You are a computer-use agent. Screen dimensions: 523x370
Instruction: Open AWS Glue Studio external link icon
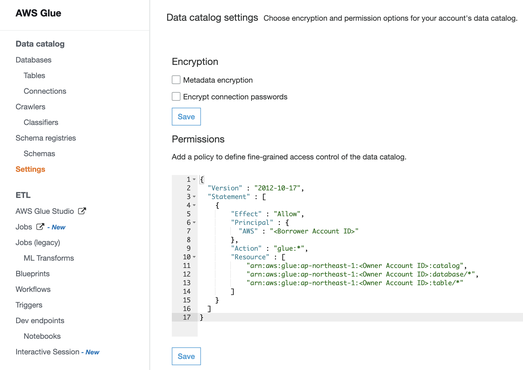coord(82,211)
